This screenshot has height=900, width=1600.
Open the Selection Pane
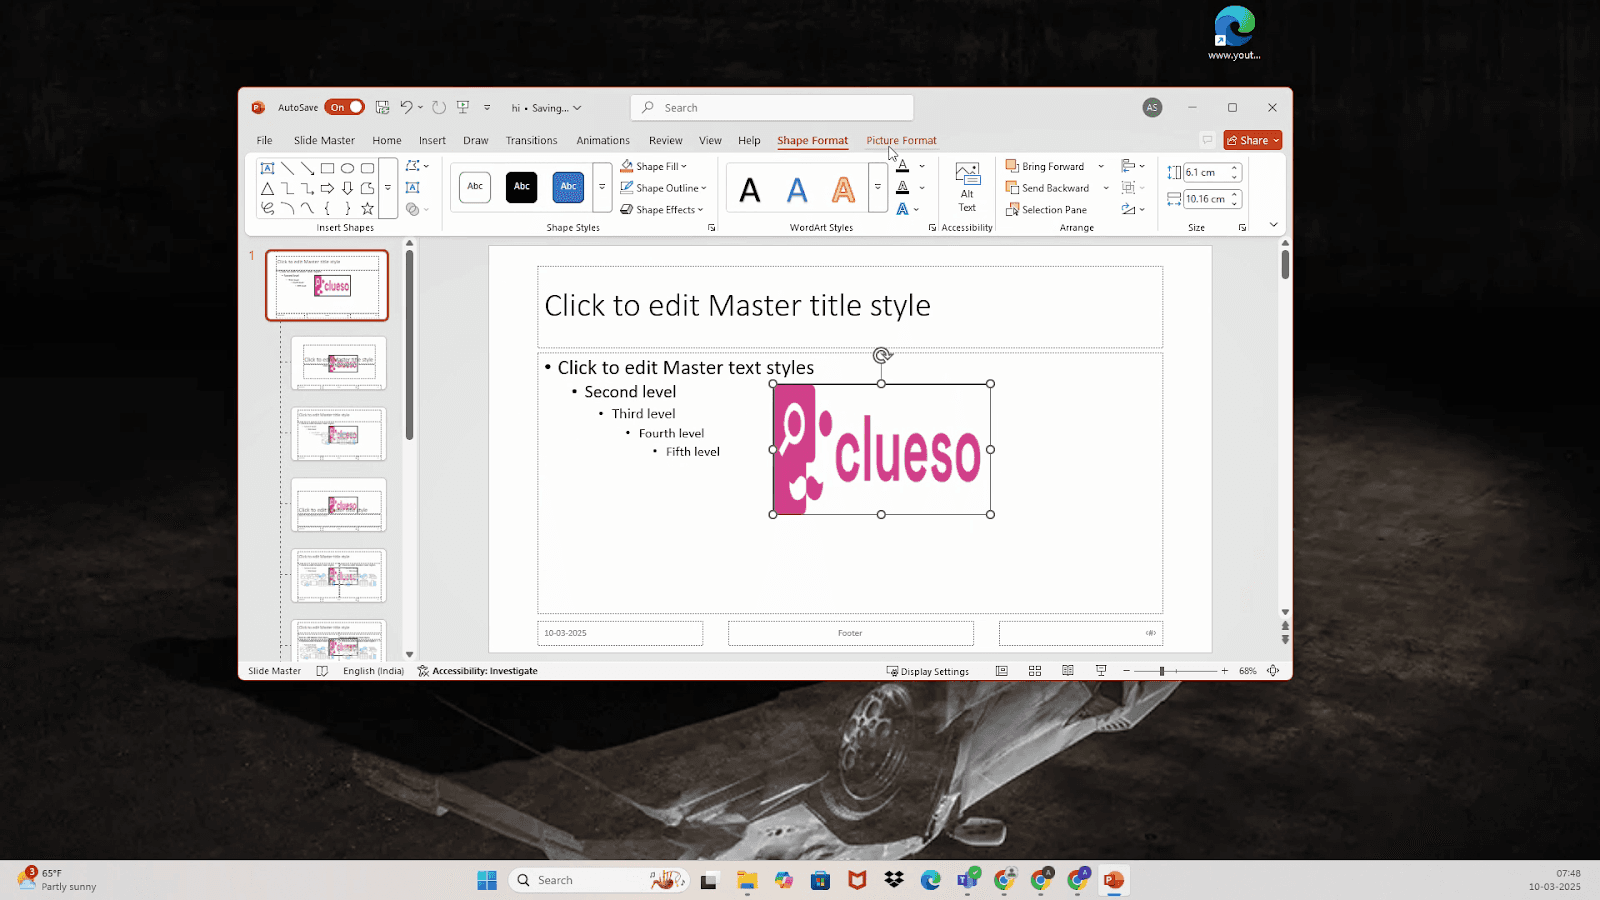click(1047, 210)
